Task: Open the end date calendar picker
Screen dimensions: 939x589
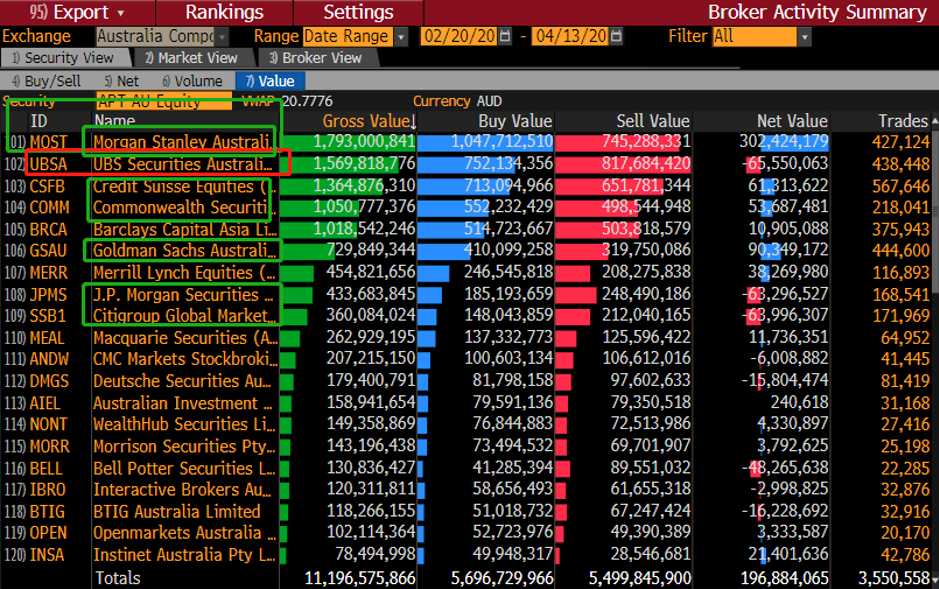Action: point(616,37)
